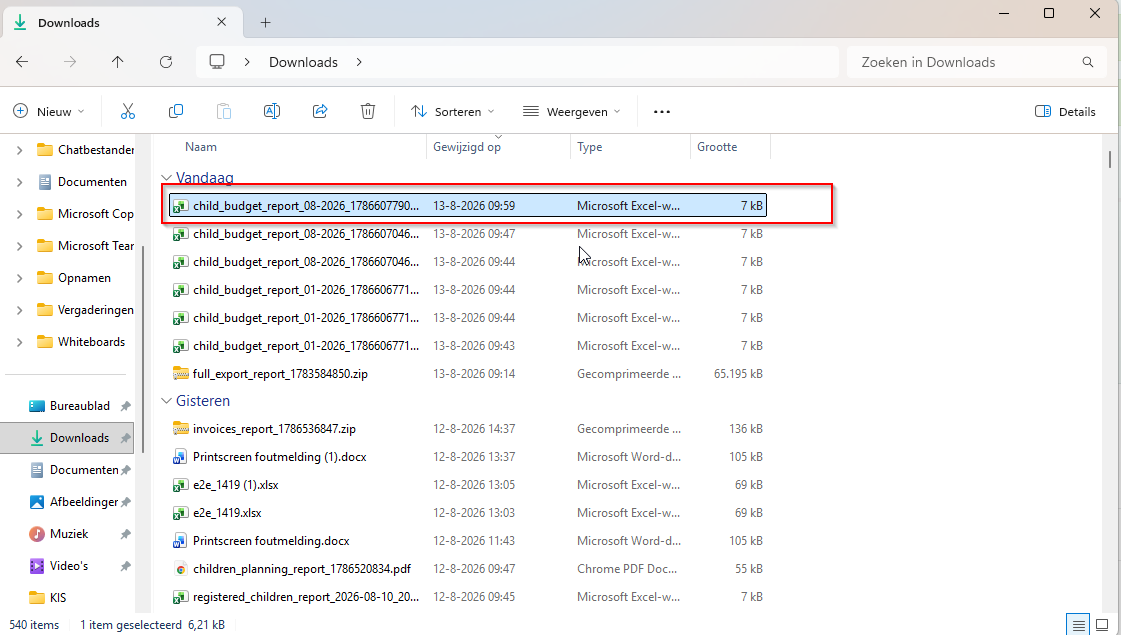This screenshot has width=1121, height=635.
Task: Click the Share icon in toolbar
Action: coord(320,112)
